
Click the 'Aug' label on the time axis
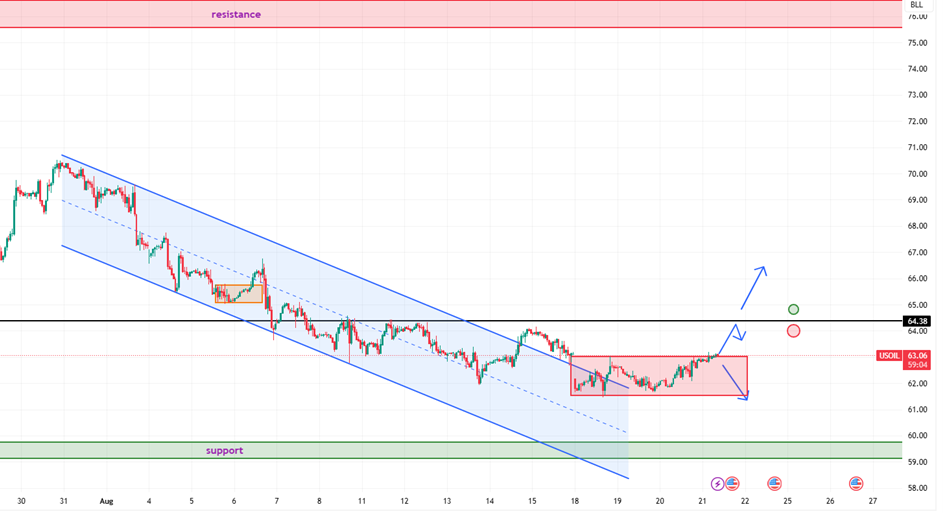107,501
